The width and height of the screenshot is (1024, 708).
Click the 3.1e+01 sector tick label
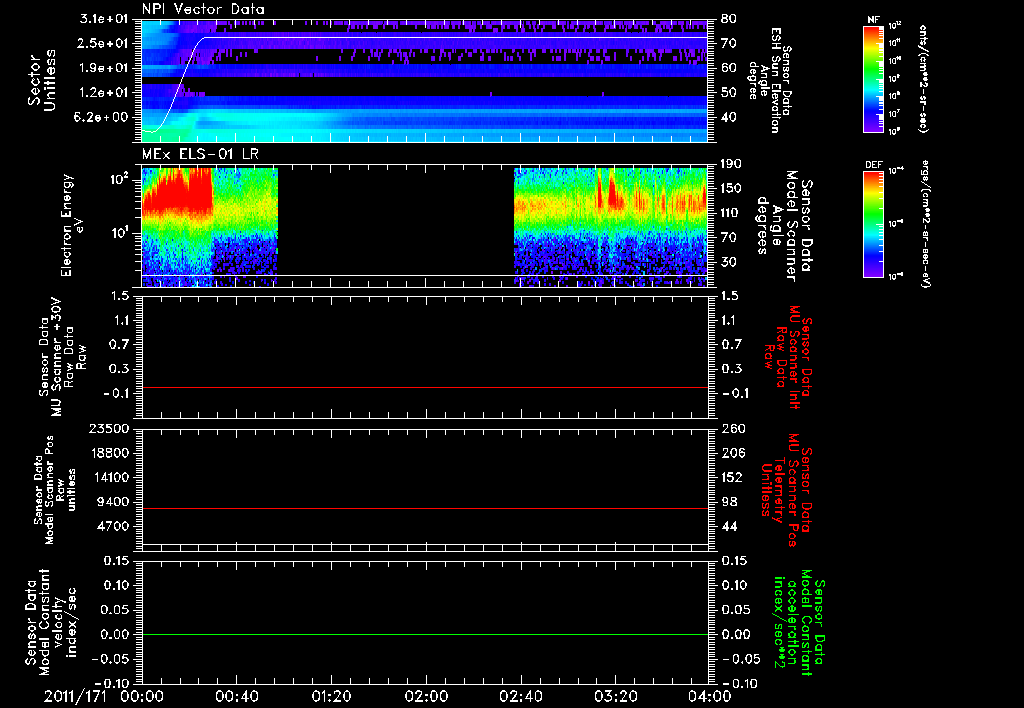tap(103, 19)
